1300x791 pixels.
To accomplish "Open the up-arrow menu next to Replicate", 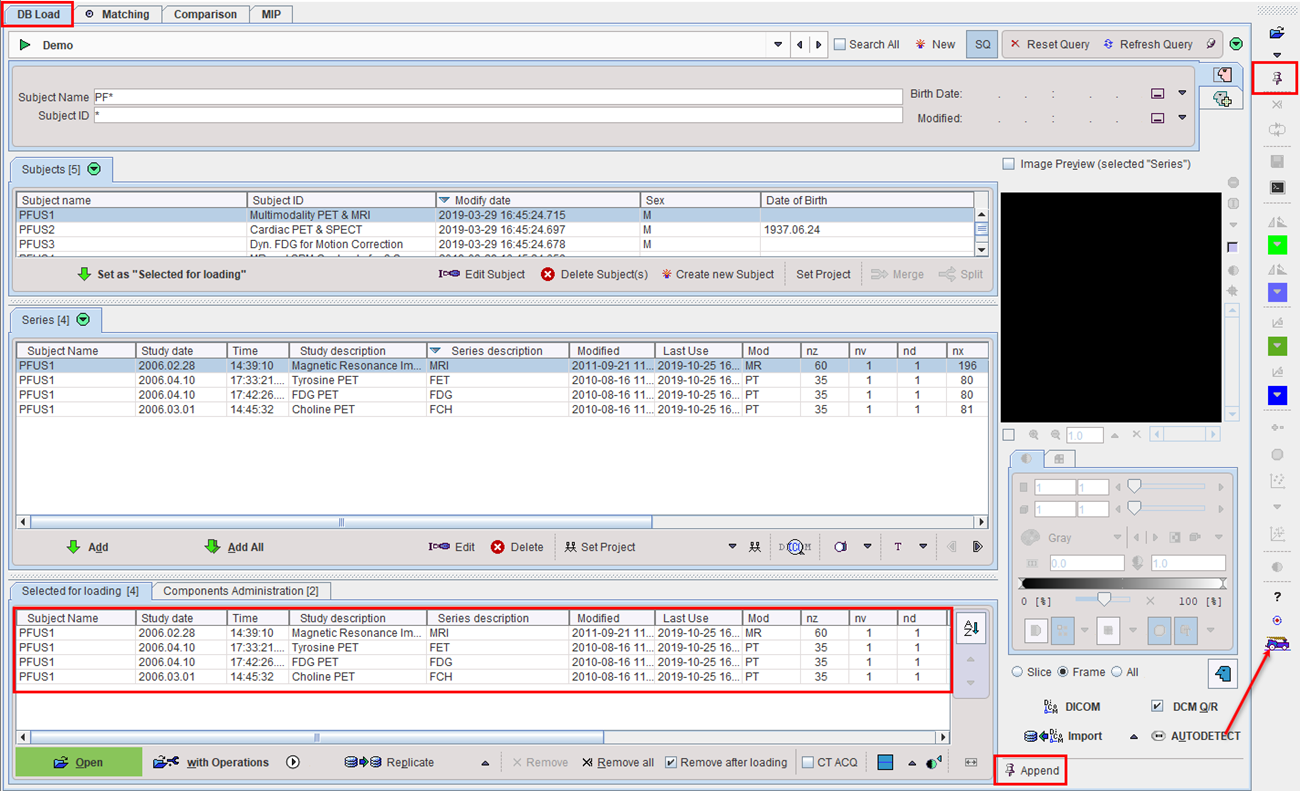I will coord(485,762).
